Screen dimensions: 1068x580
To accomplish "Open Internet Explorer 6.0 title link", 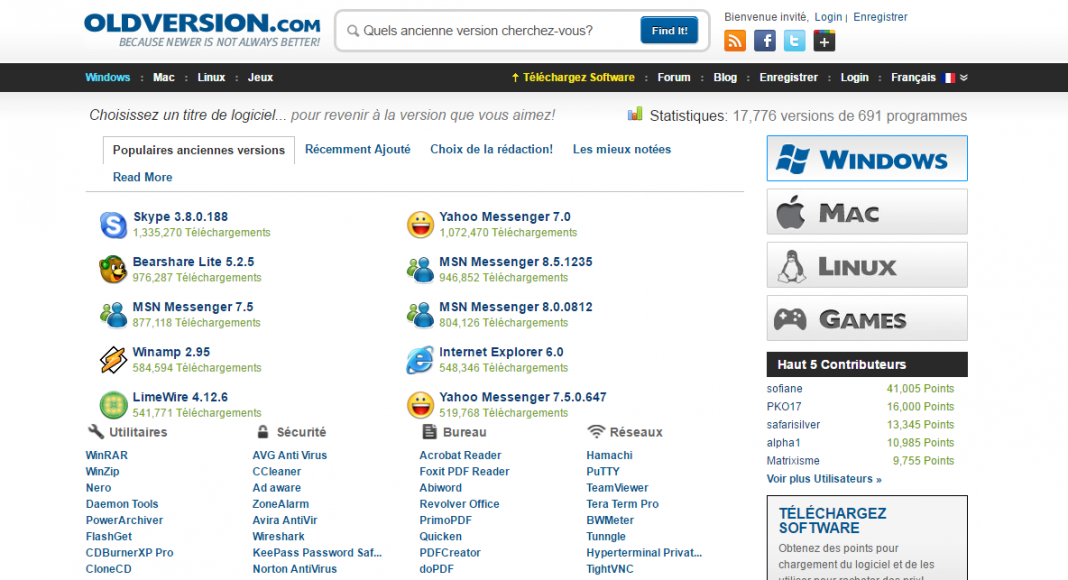I will 501,352.
